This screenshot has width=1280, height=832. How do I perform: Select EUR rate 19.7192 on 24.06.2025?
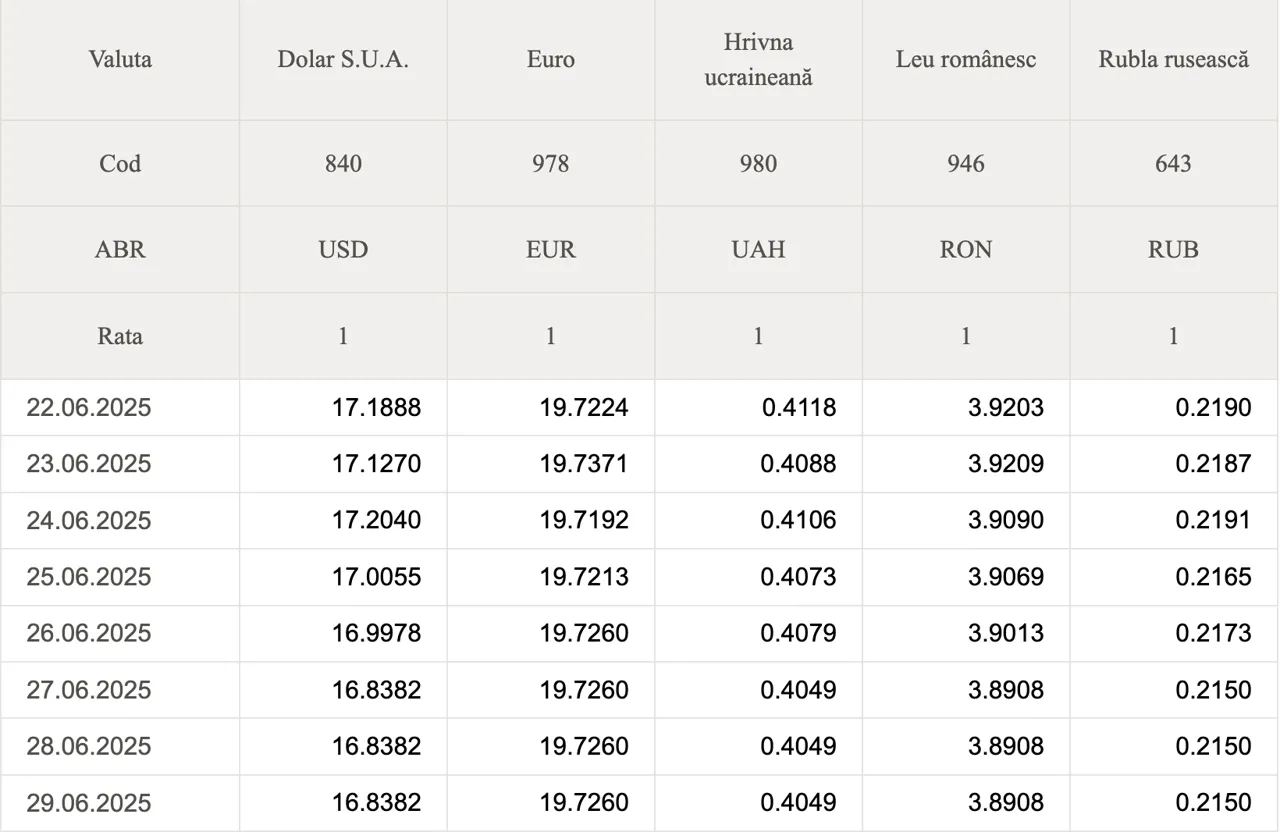pos(584,521)
